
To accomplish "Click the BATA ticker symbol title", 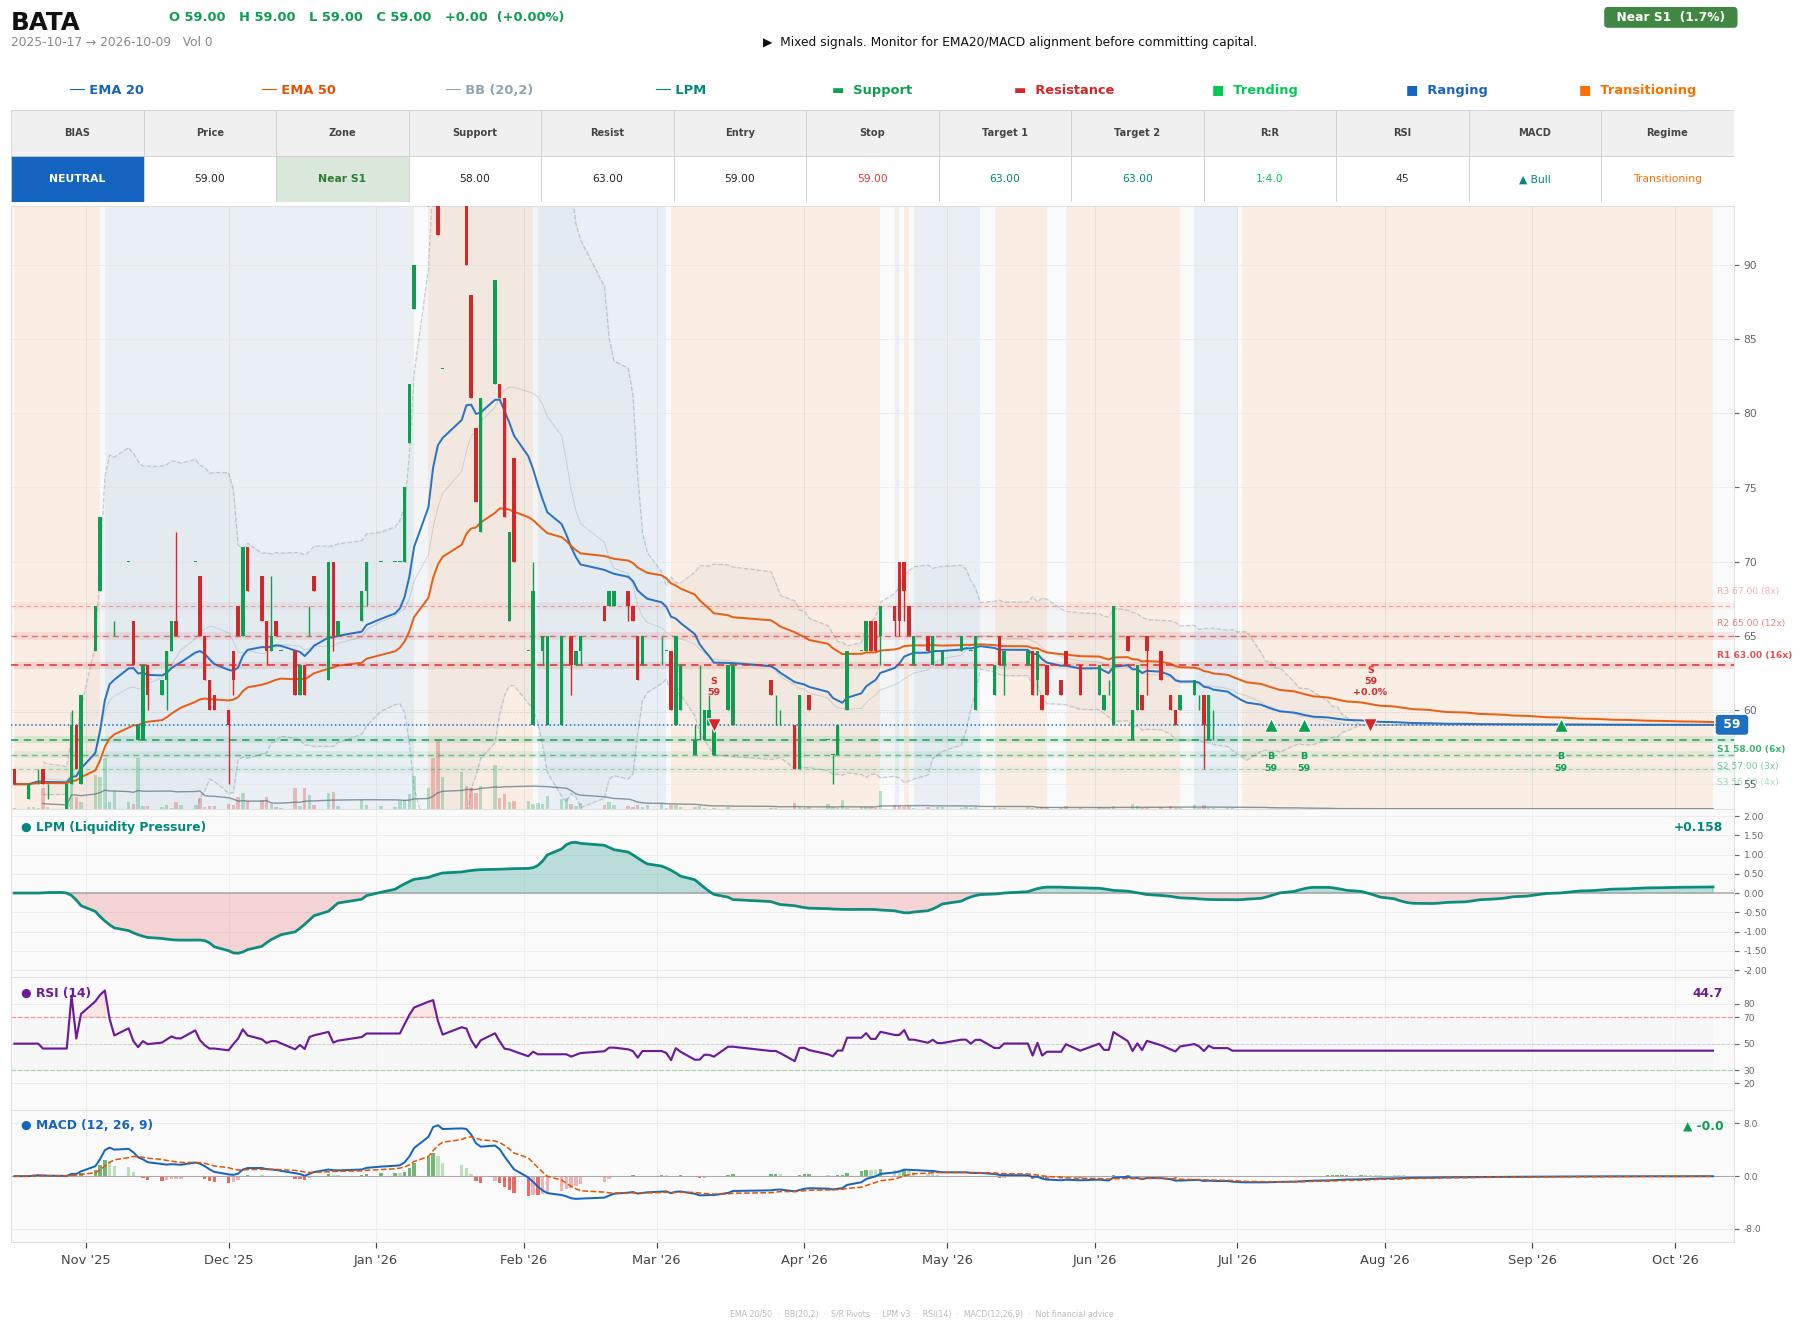I will (x=45, y=22).
